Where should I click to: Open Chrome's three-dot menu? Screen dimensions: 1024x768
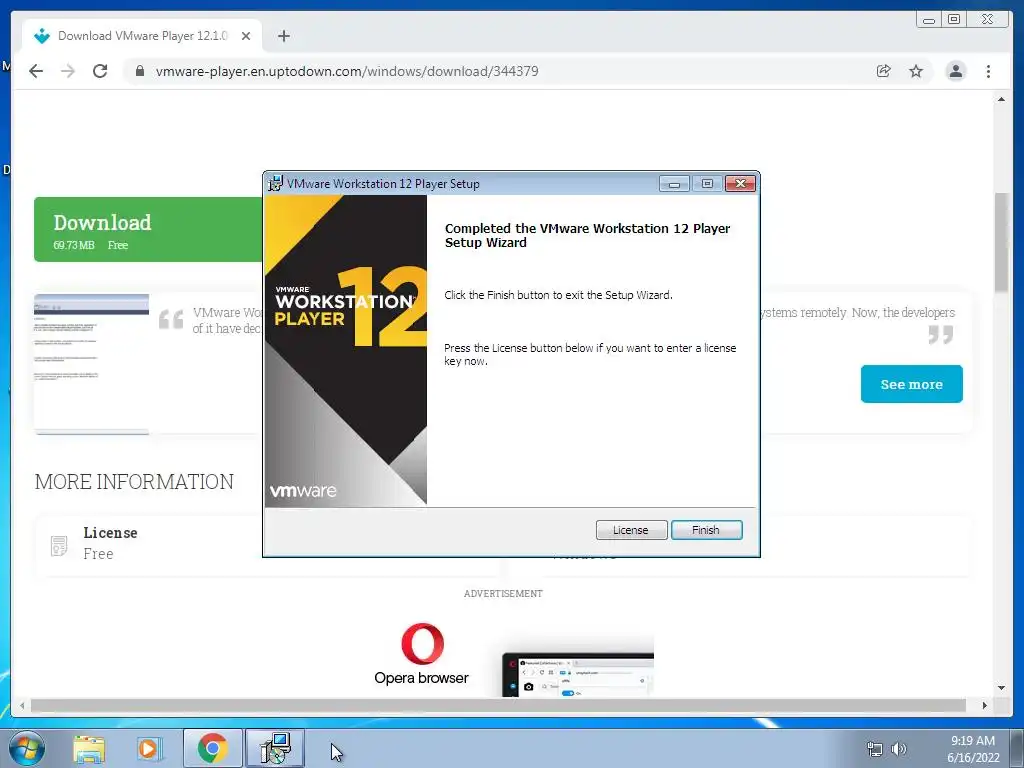[988, 71]
